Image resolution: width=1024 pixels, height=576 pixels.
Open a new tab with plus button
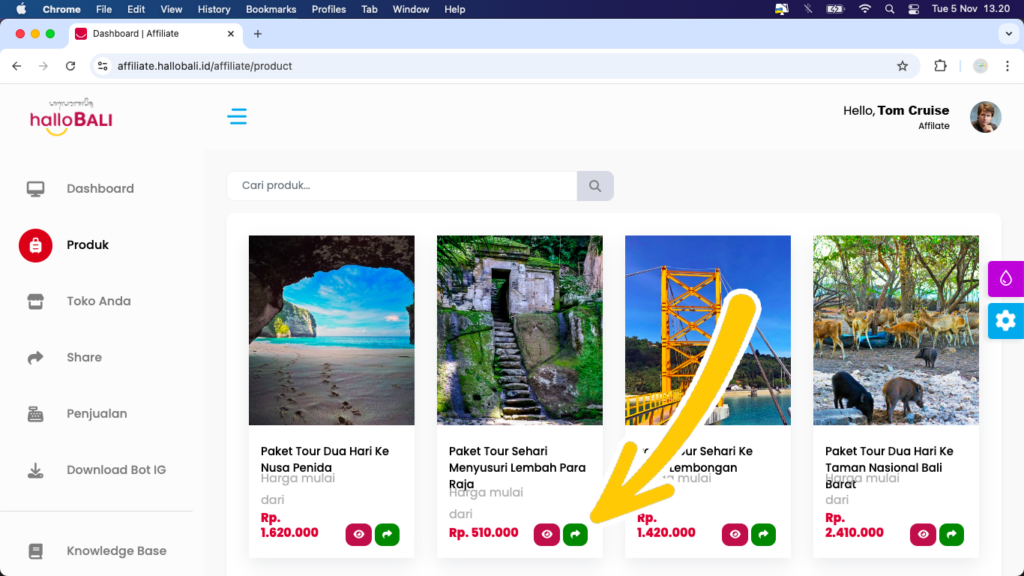point(258,34)
